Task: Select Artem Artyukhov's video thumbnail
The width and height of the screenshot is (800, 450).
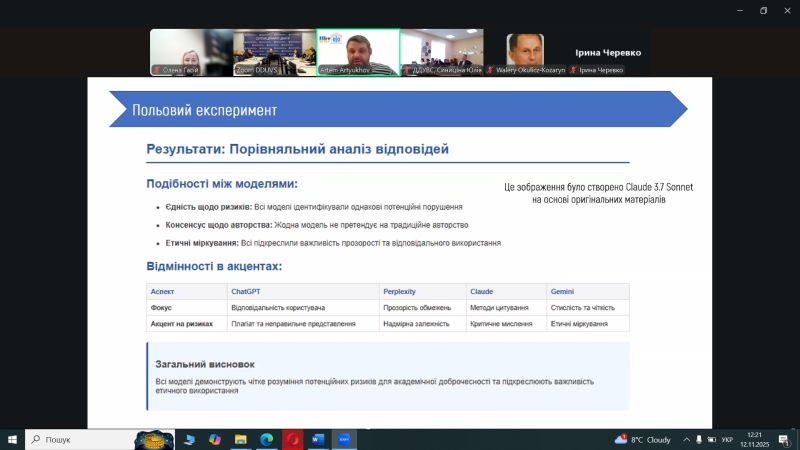Action: click(357, 52)
